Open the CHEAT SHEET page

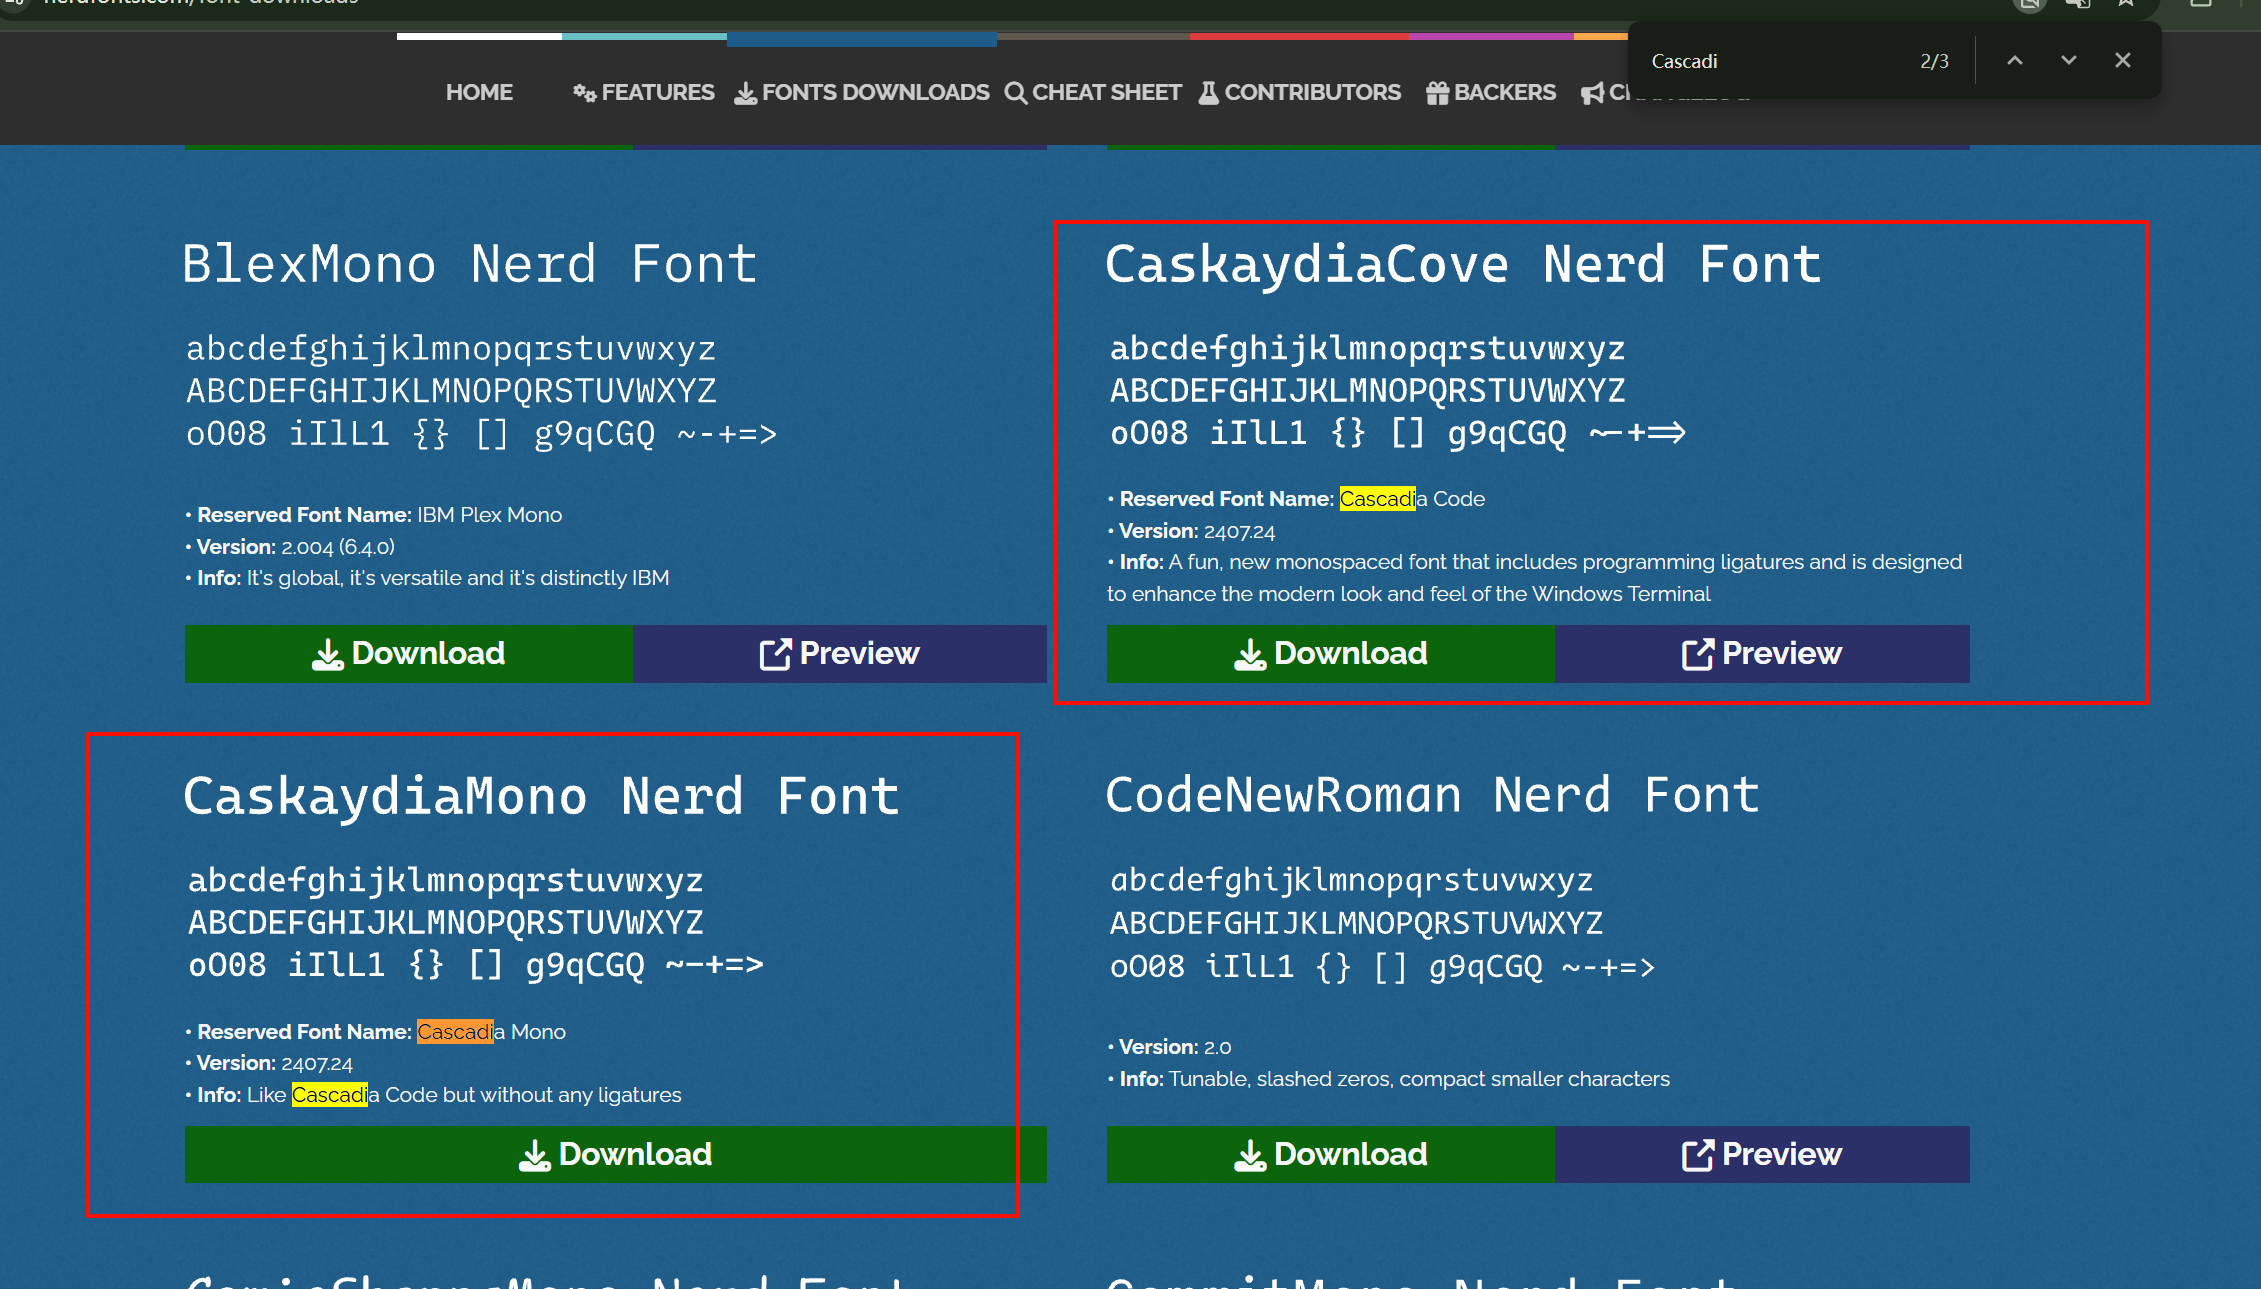(x=1093, y=92)
